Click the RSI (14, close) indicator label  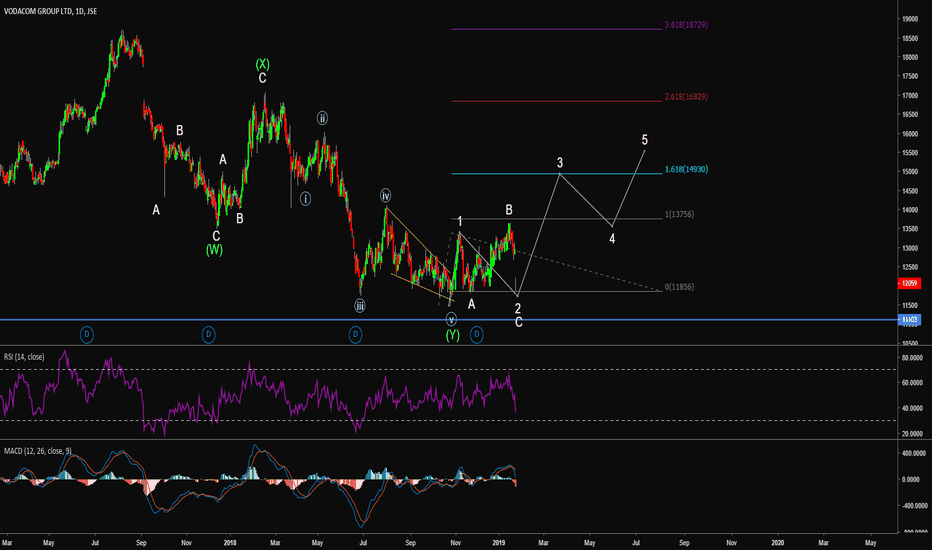(24, 357)
